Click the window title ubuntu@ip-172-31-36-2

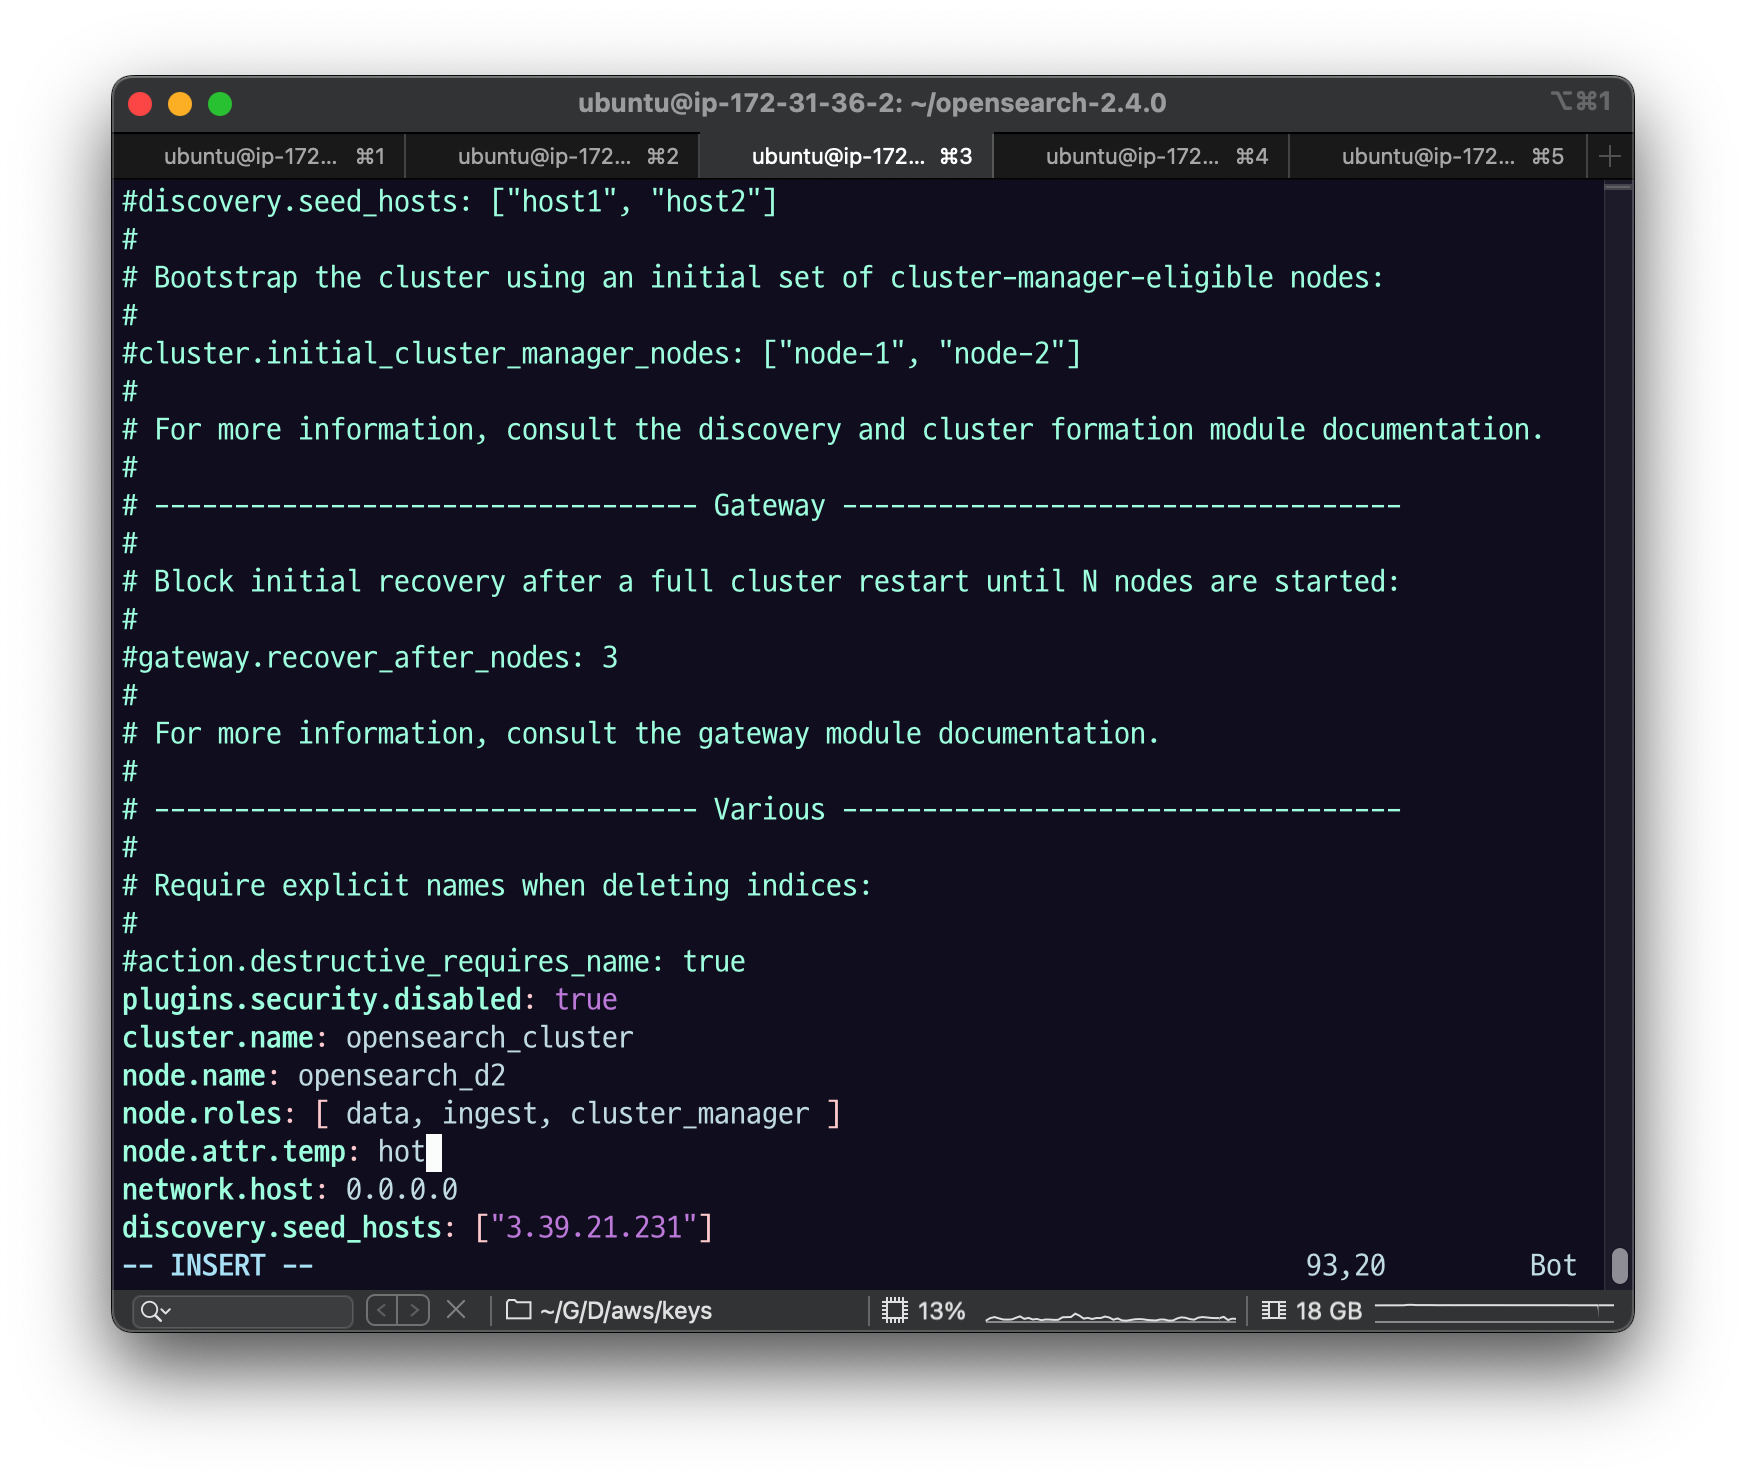[872, 103]
